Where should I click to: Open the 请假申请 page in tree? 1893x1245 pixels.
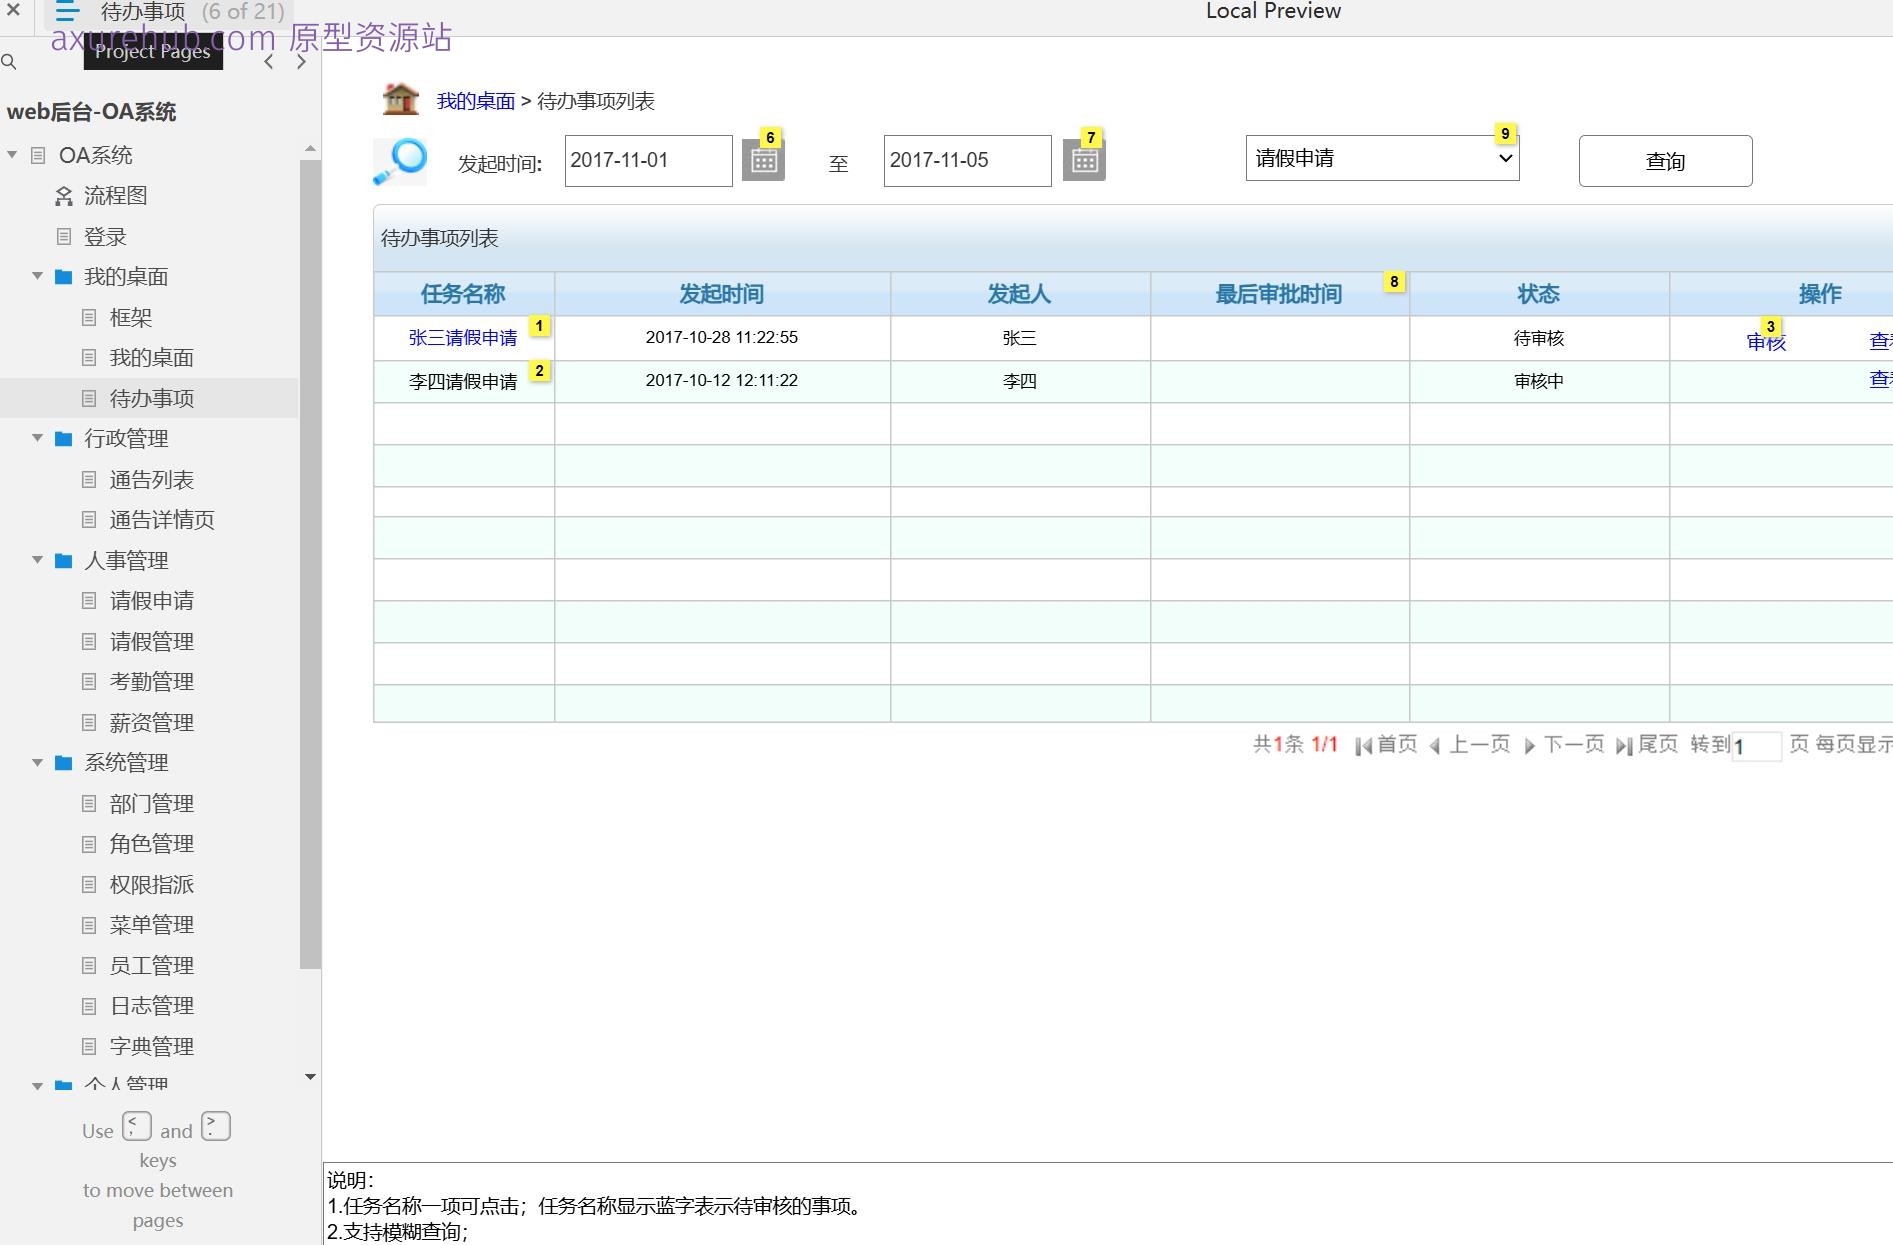151,601
